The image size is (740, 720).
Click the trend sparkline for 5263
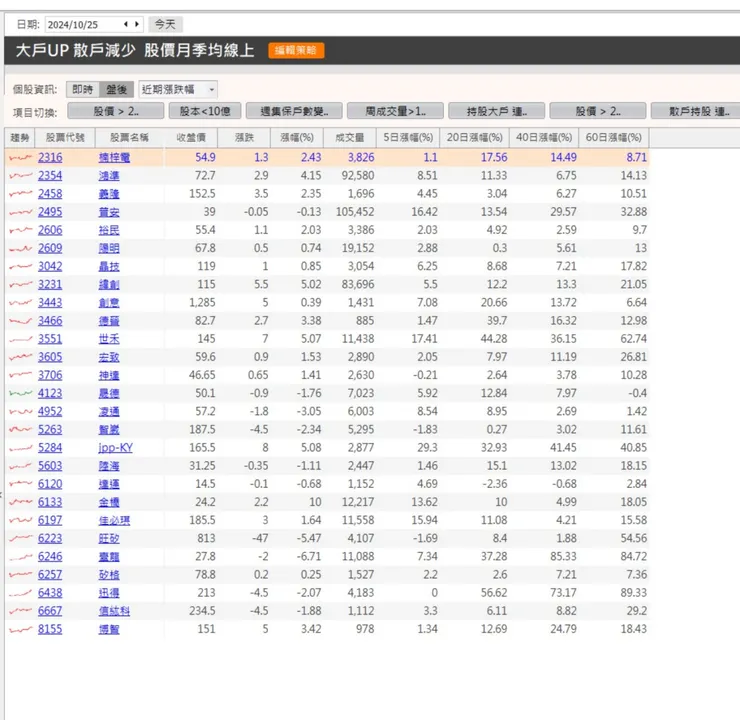pos(21,430)
